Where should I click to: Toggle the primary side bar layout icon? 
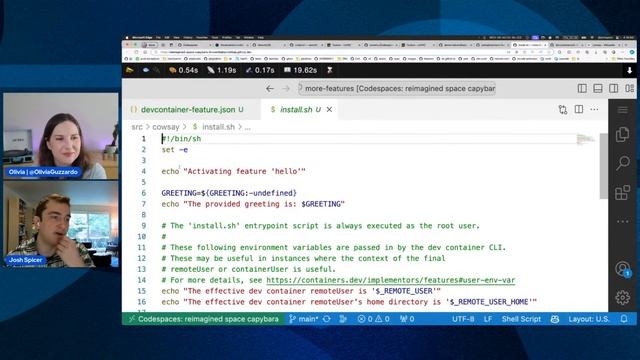coord(582,89)
